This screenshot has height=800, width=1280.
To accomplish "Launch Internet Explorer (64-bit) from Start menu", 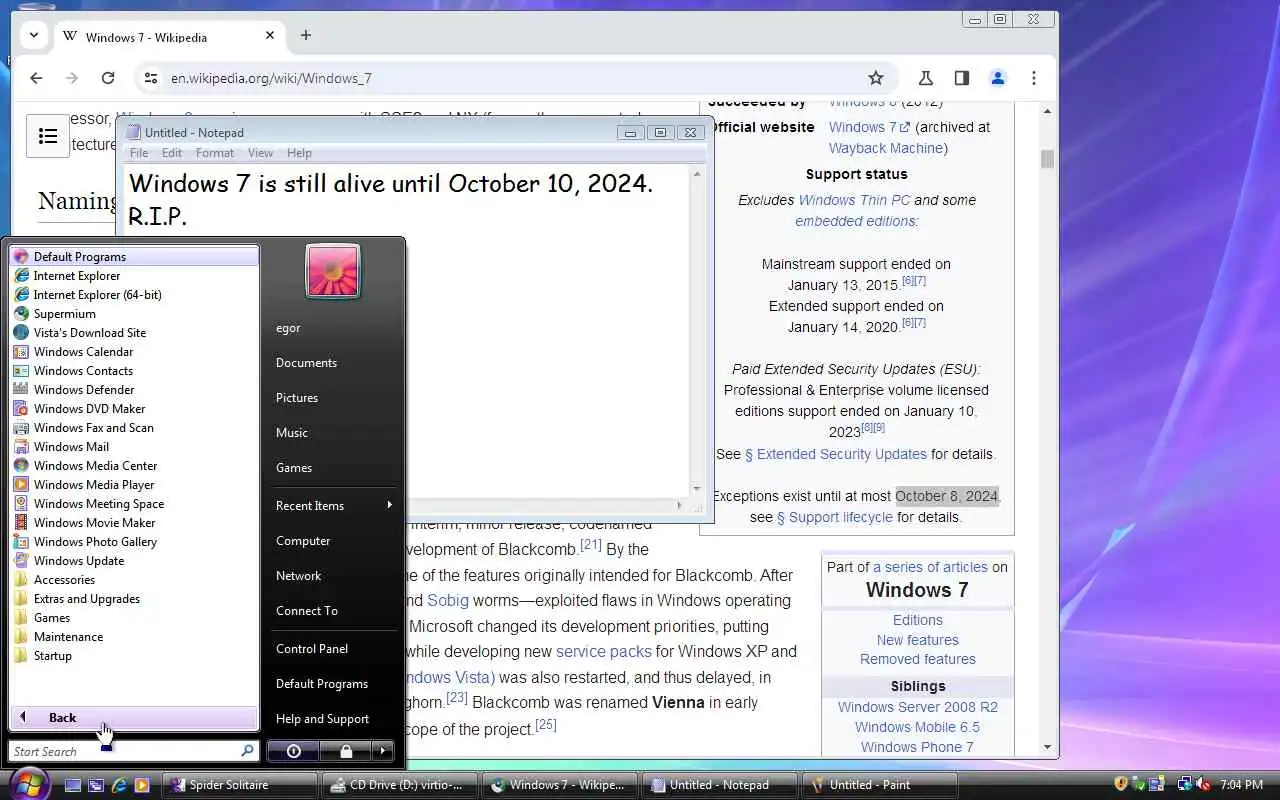I will click(x=134, y=295).
